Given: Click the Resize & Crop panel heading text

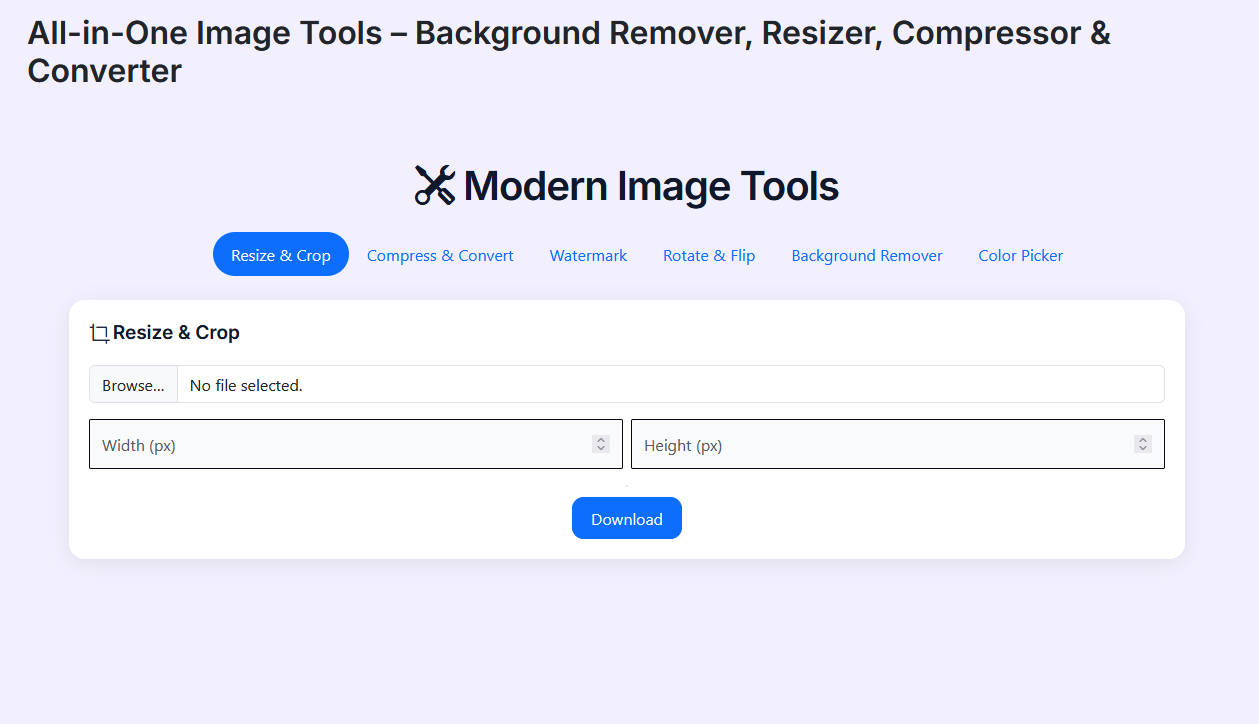Looking at the screenshot, I should (176, 333).
